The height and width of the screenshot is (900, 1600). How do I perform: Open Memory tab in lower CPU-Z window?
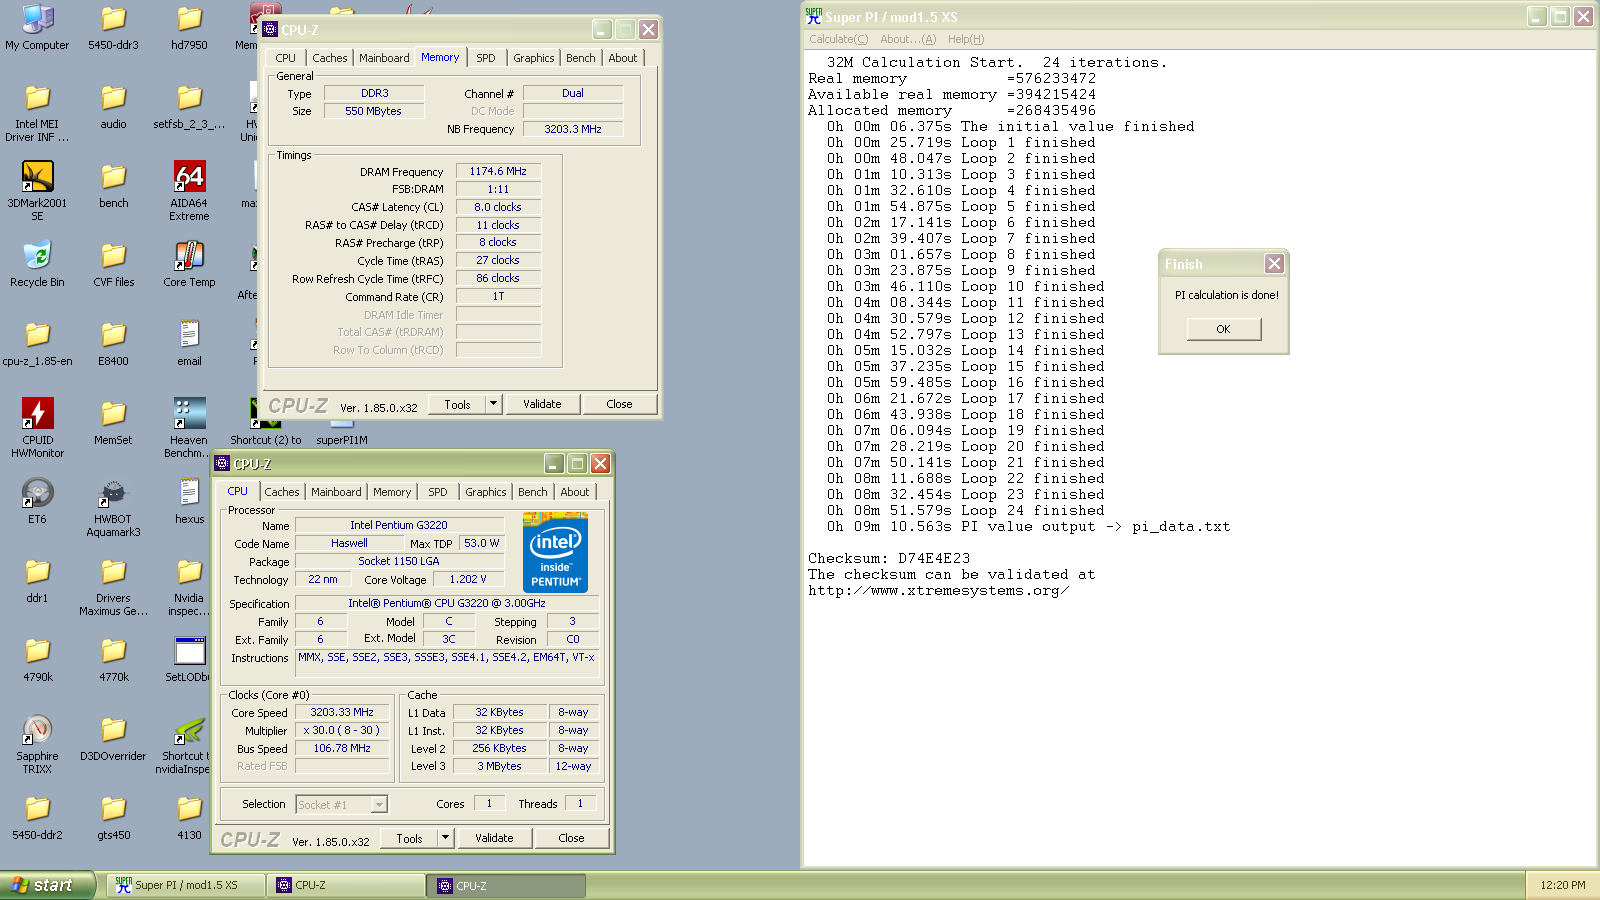pyautogui.click(x=392, y=492)
